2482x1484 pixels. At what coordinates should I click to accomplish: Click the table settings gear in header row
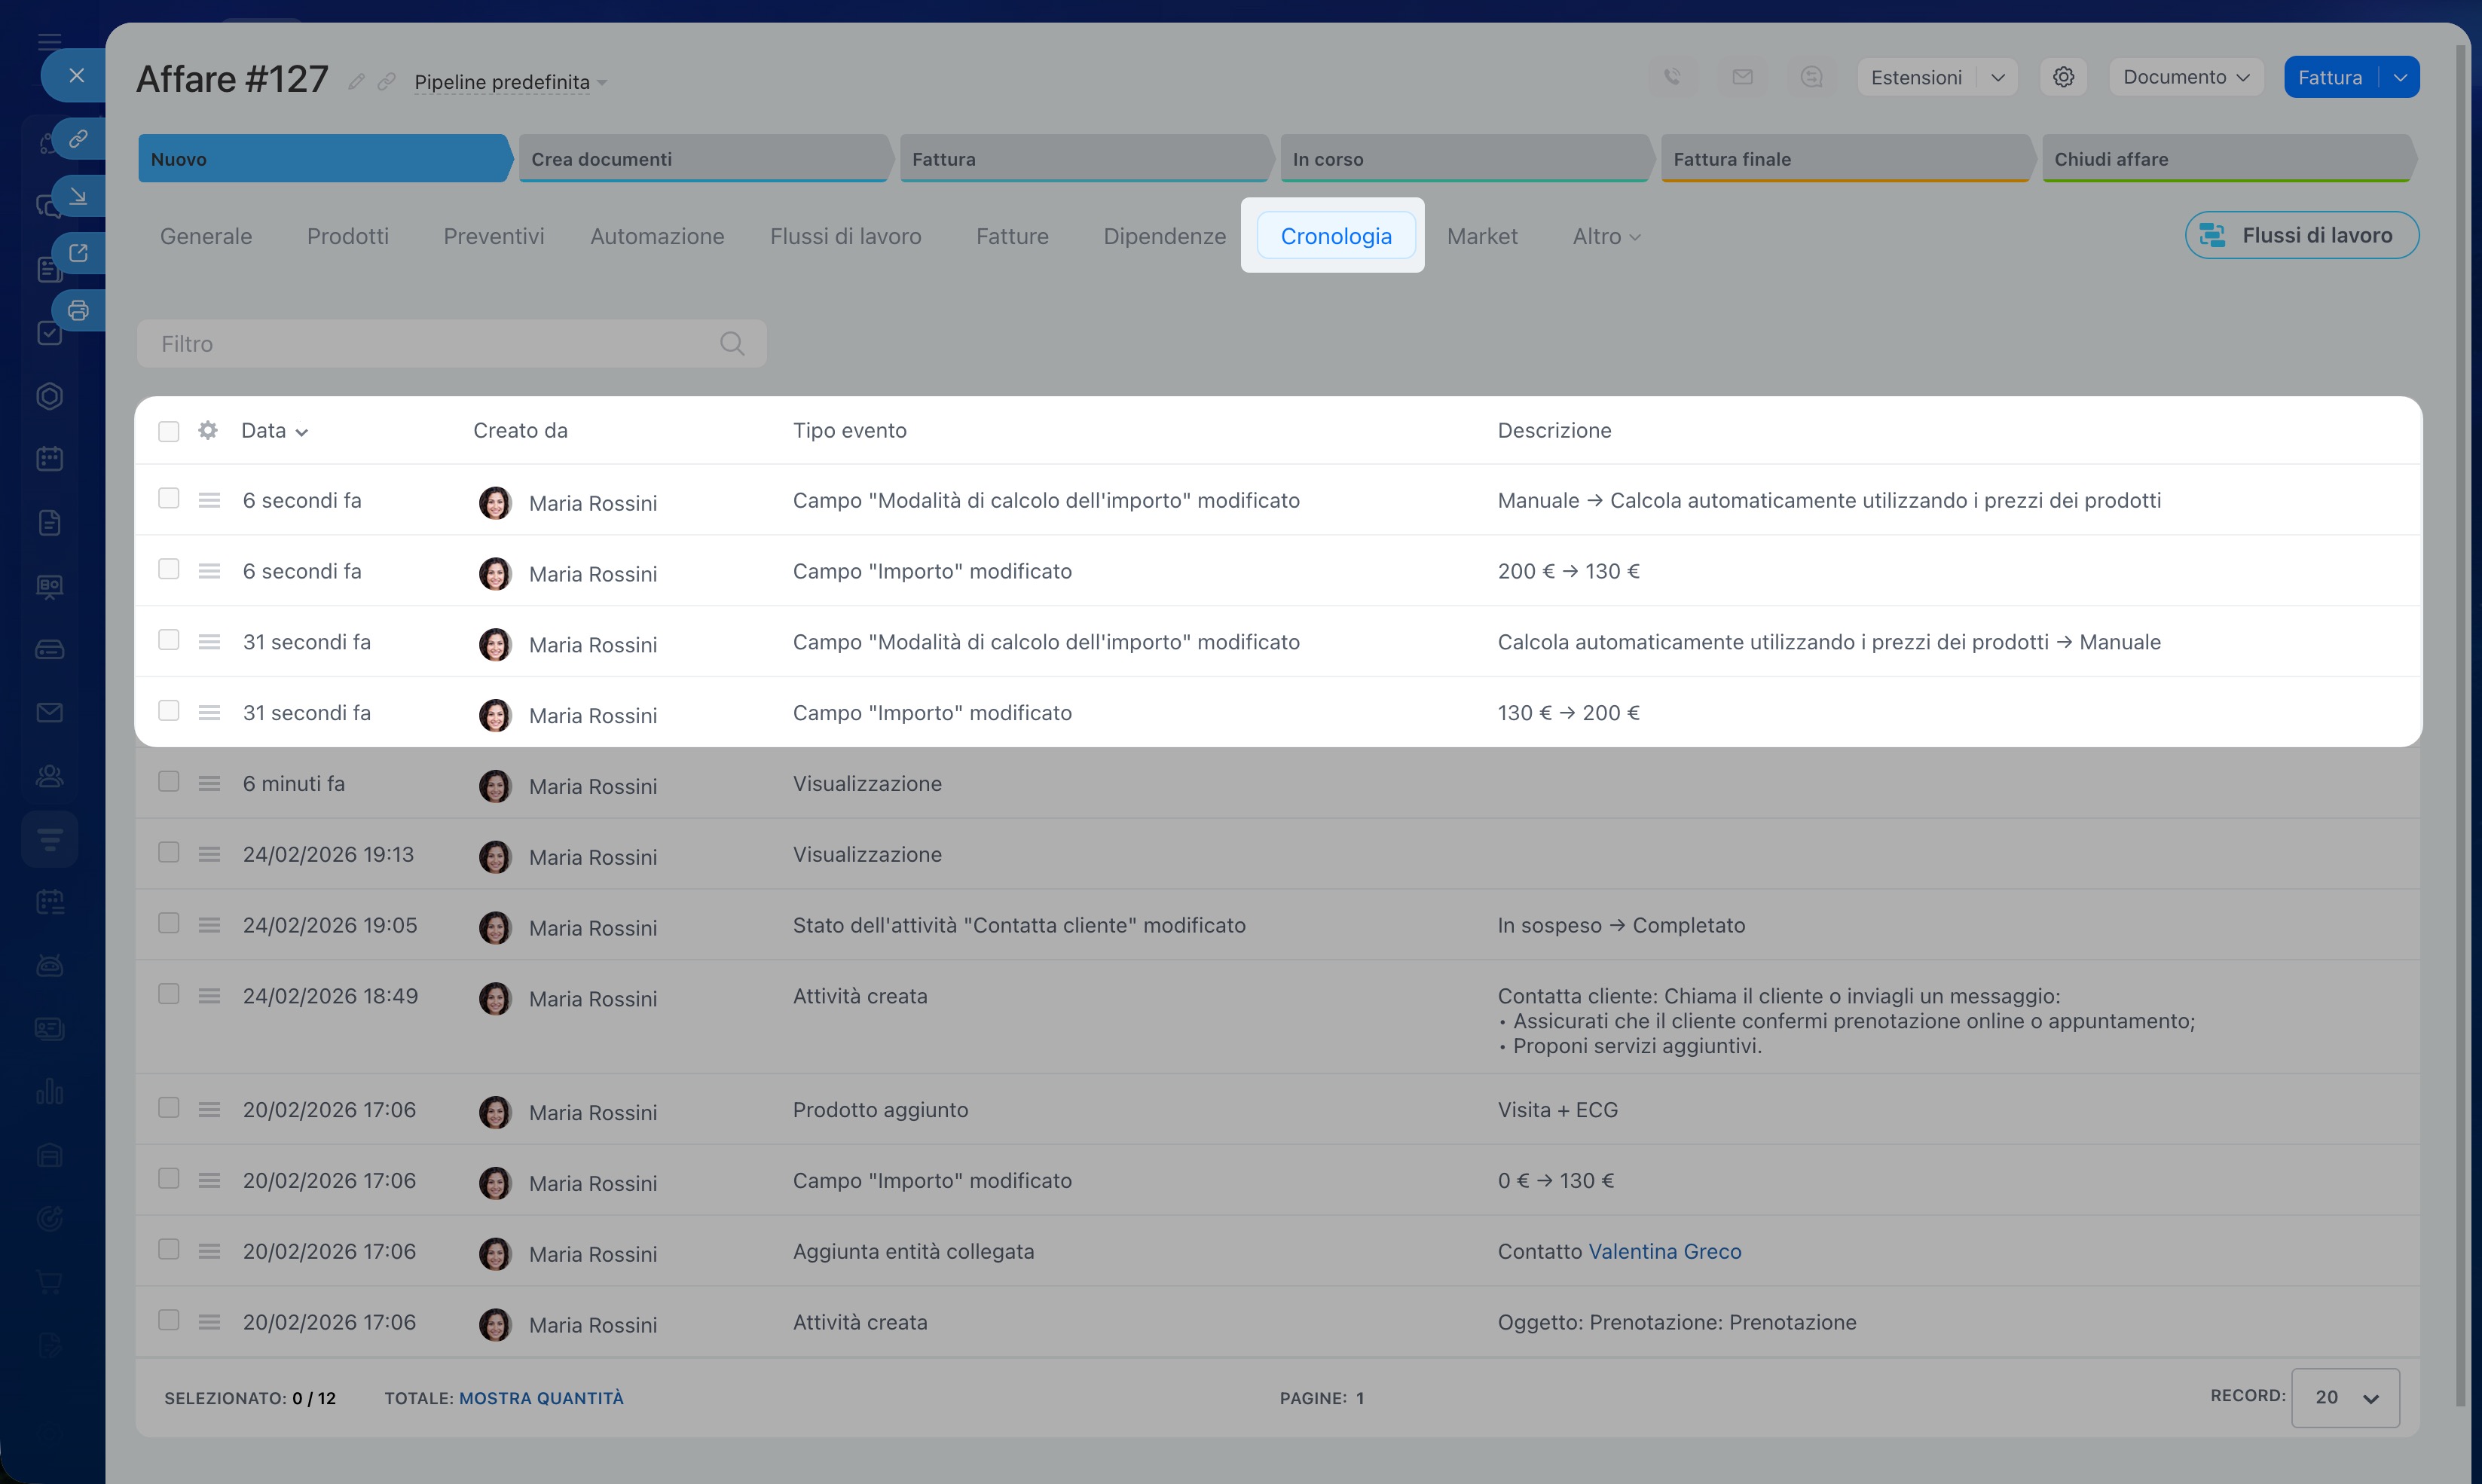coord(208,430)
